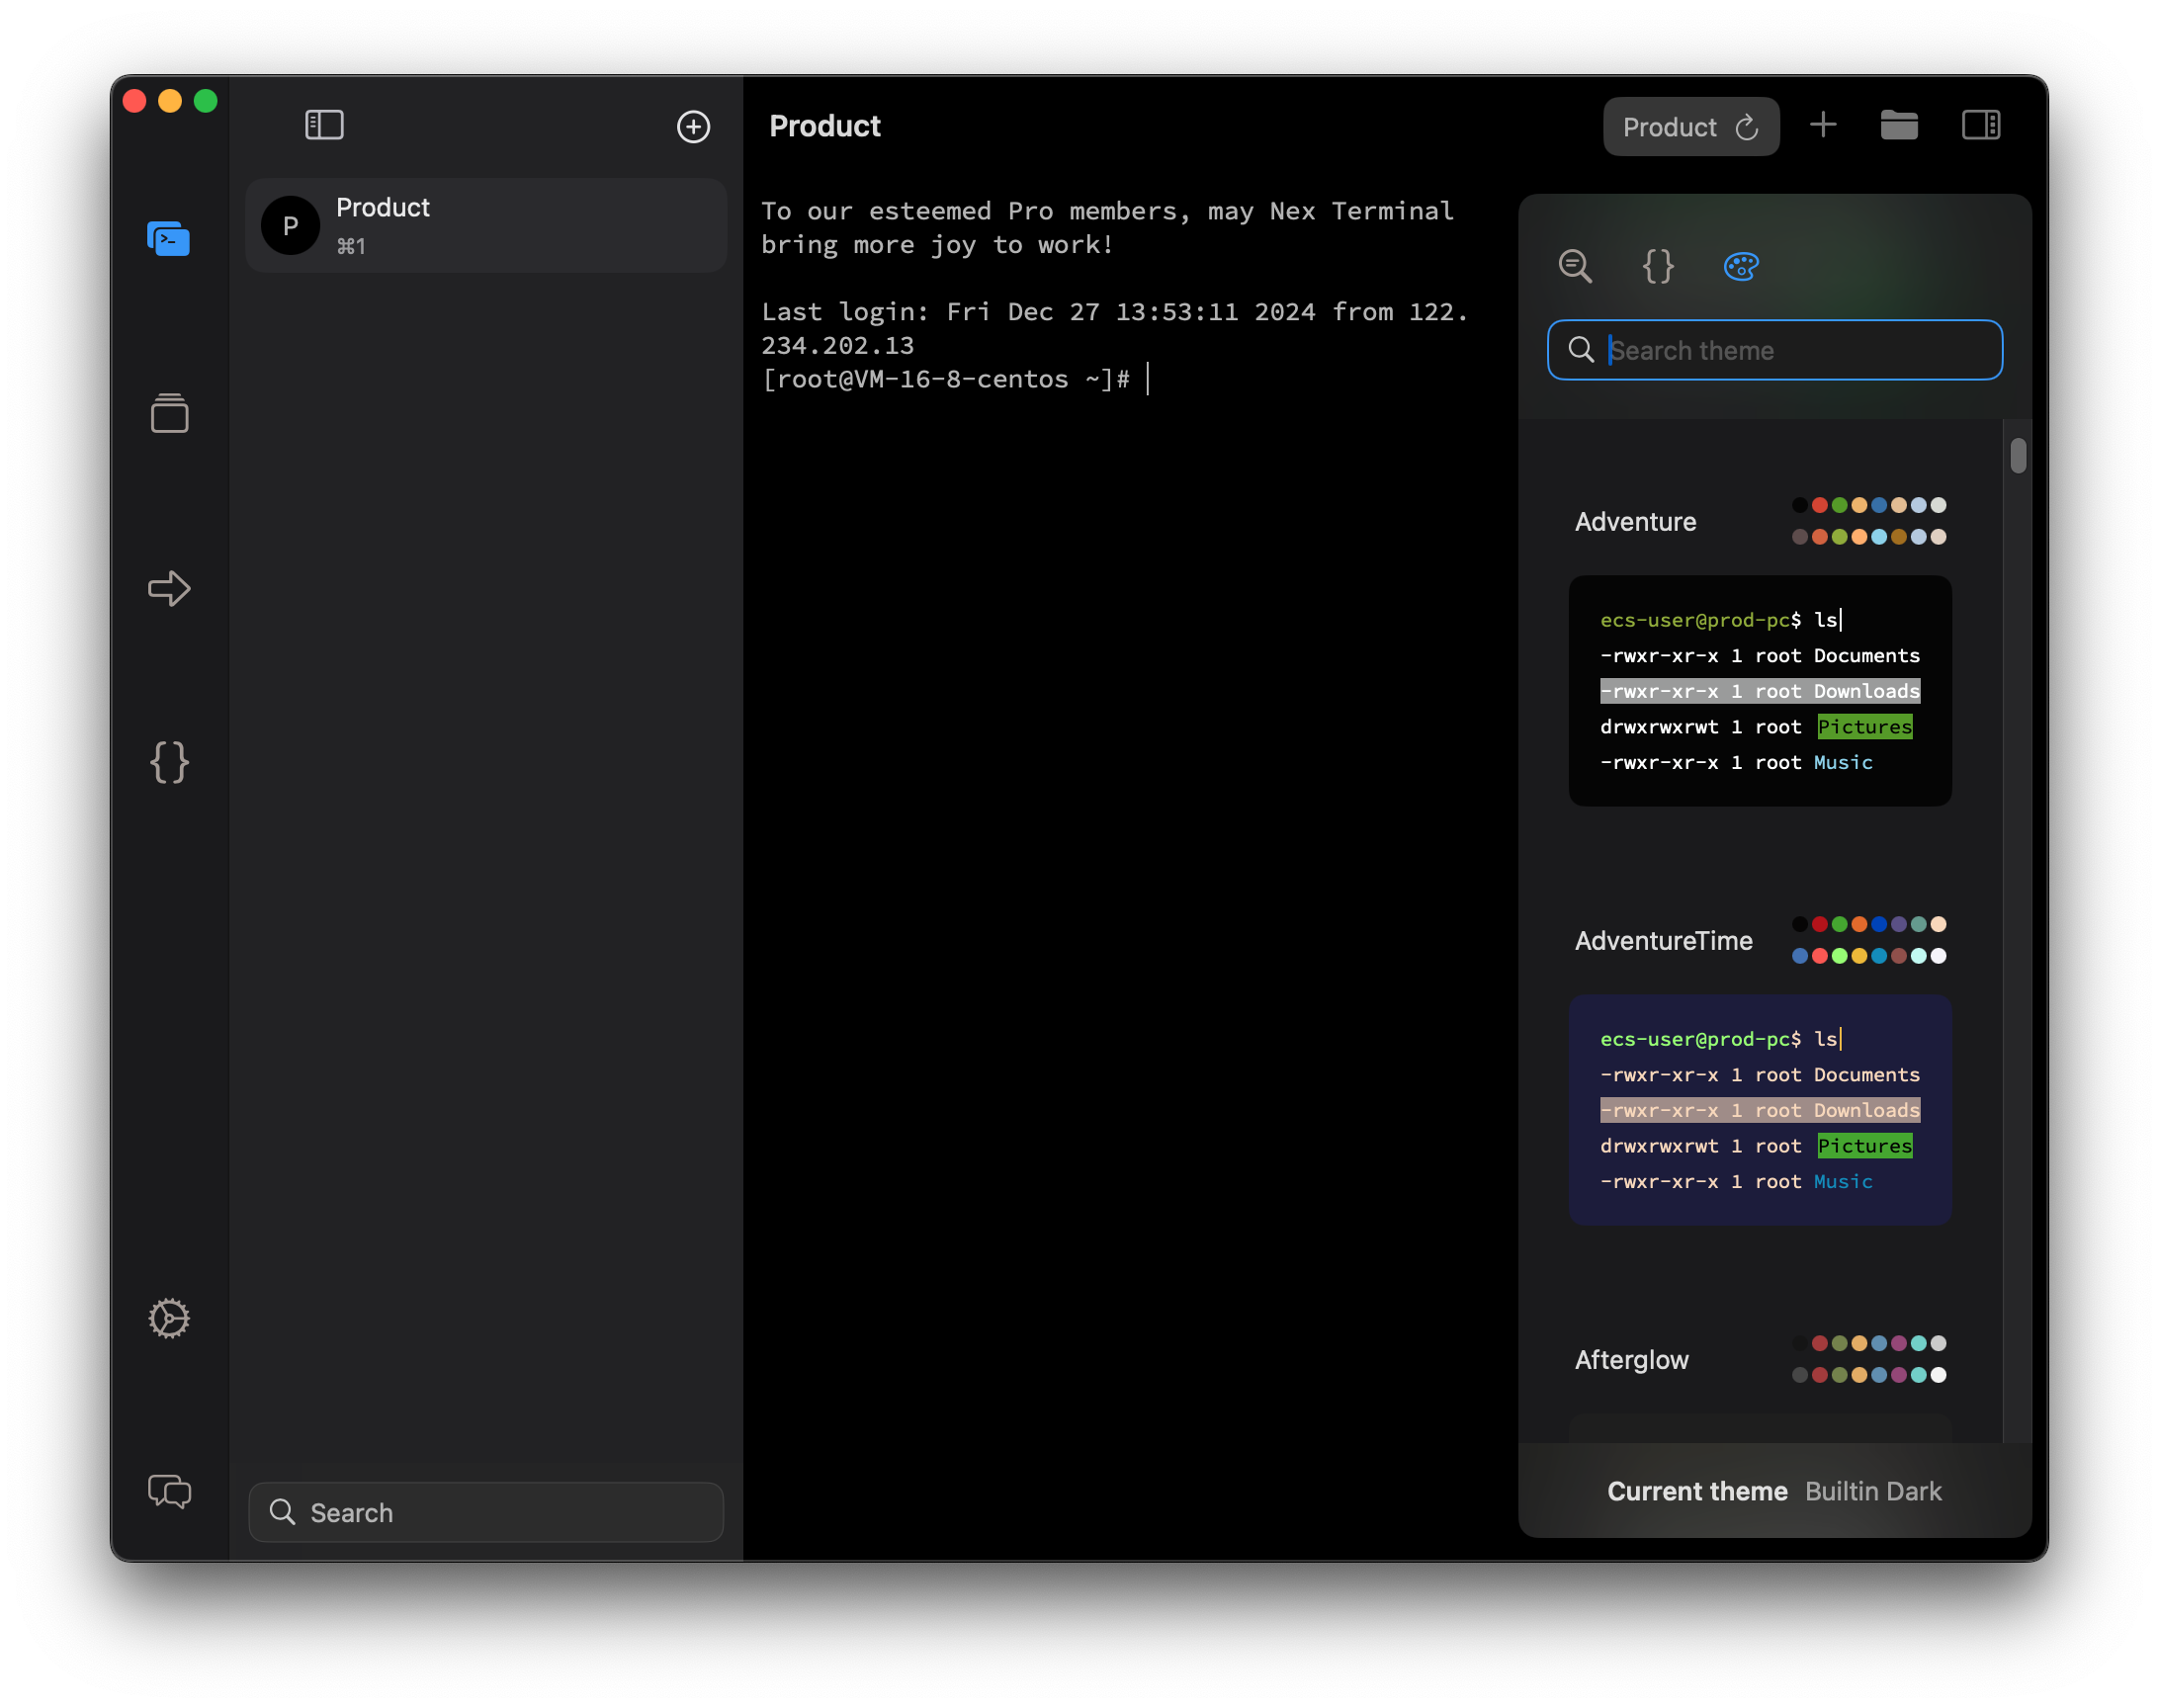Image resolution: width=2159 pixels, height=1708 pixels.
Task: Click the Last login line in terminal
Action: click(x=1114, y=328)
